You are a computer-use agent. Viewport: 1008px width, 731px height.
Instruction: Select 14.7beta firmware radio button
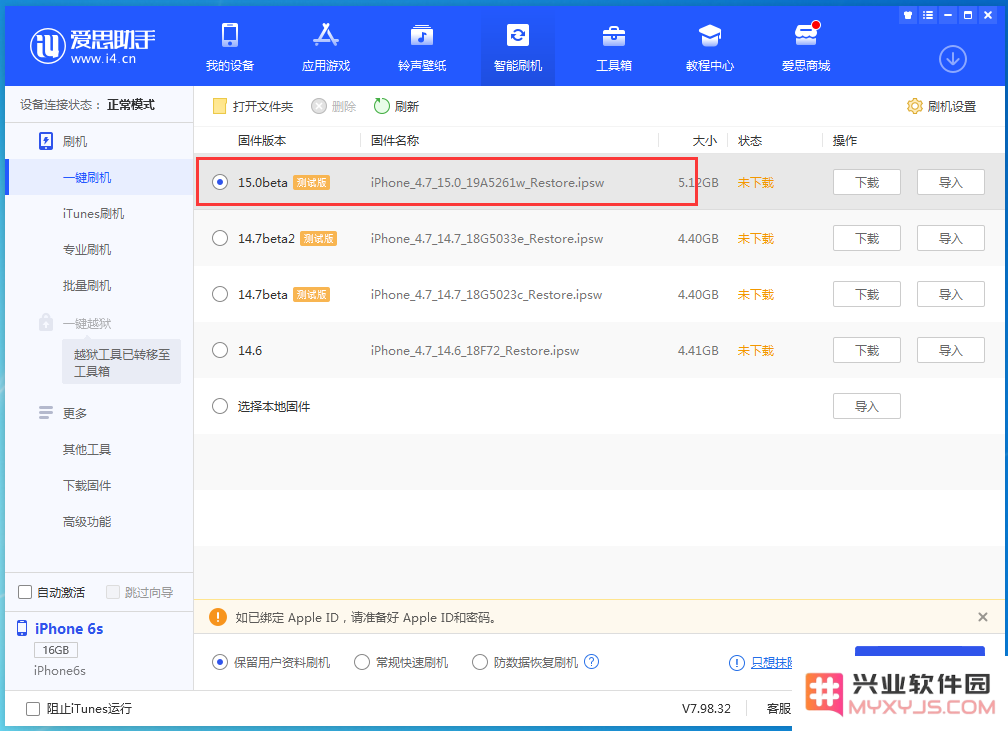coord(220,294)
